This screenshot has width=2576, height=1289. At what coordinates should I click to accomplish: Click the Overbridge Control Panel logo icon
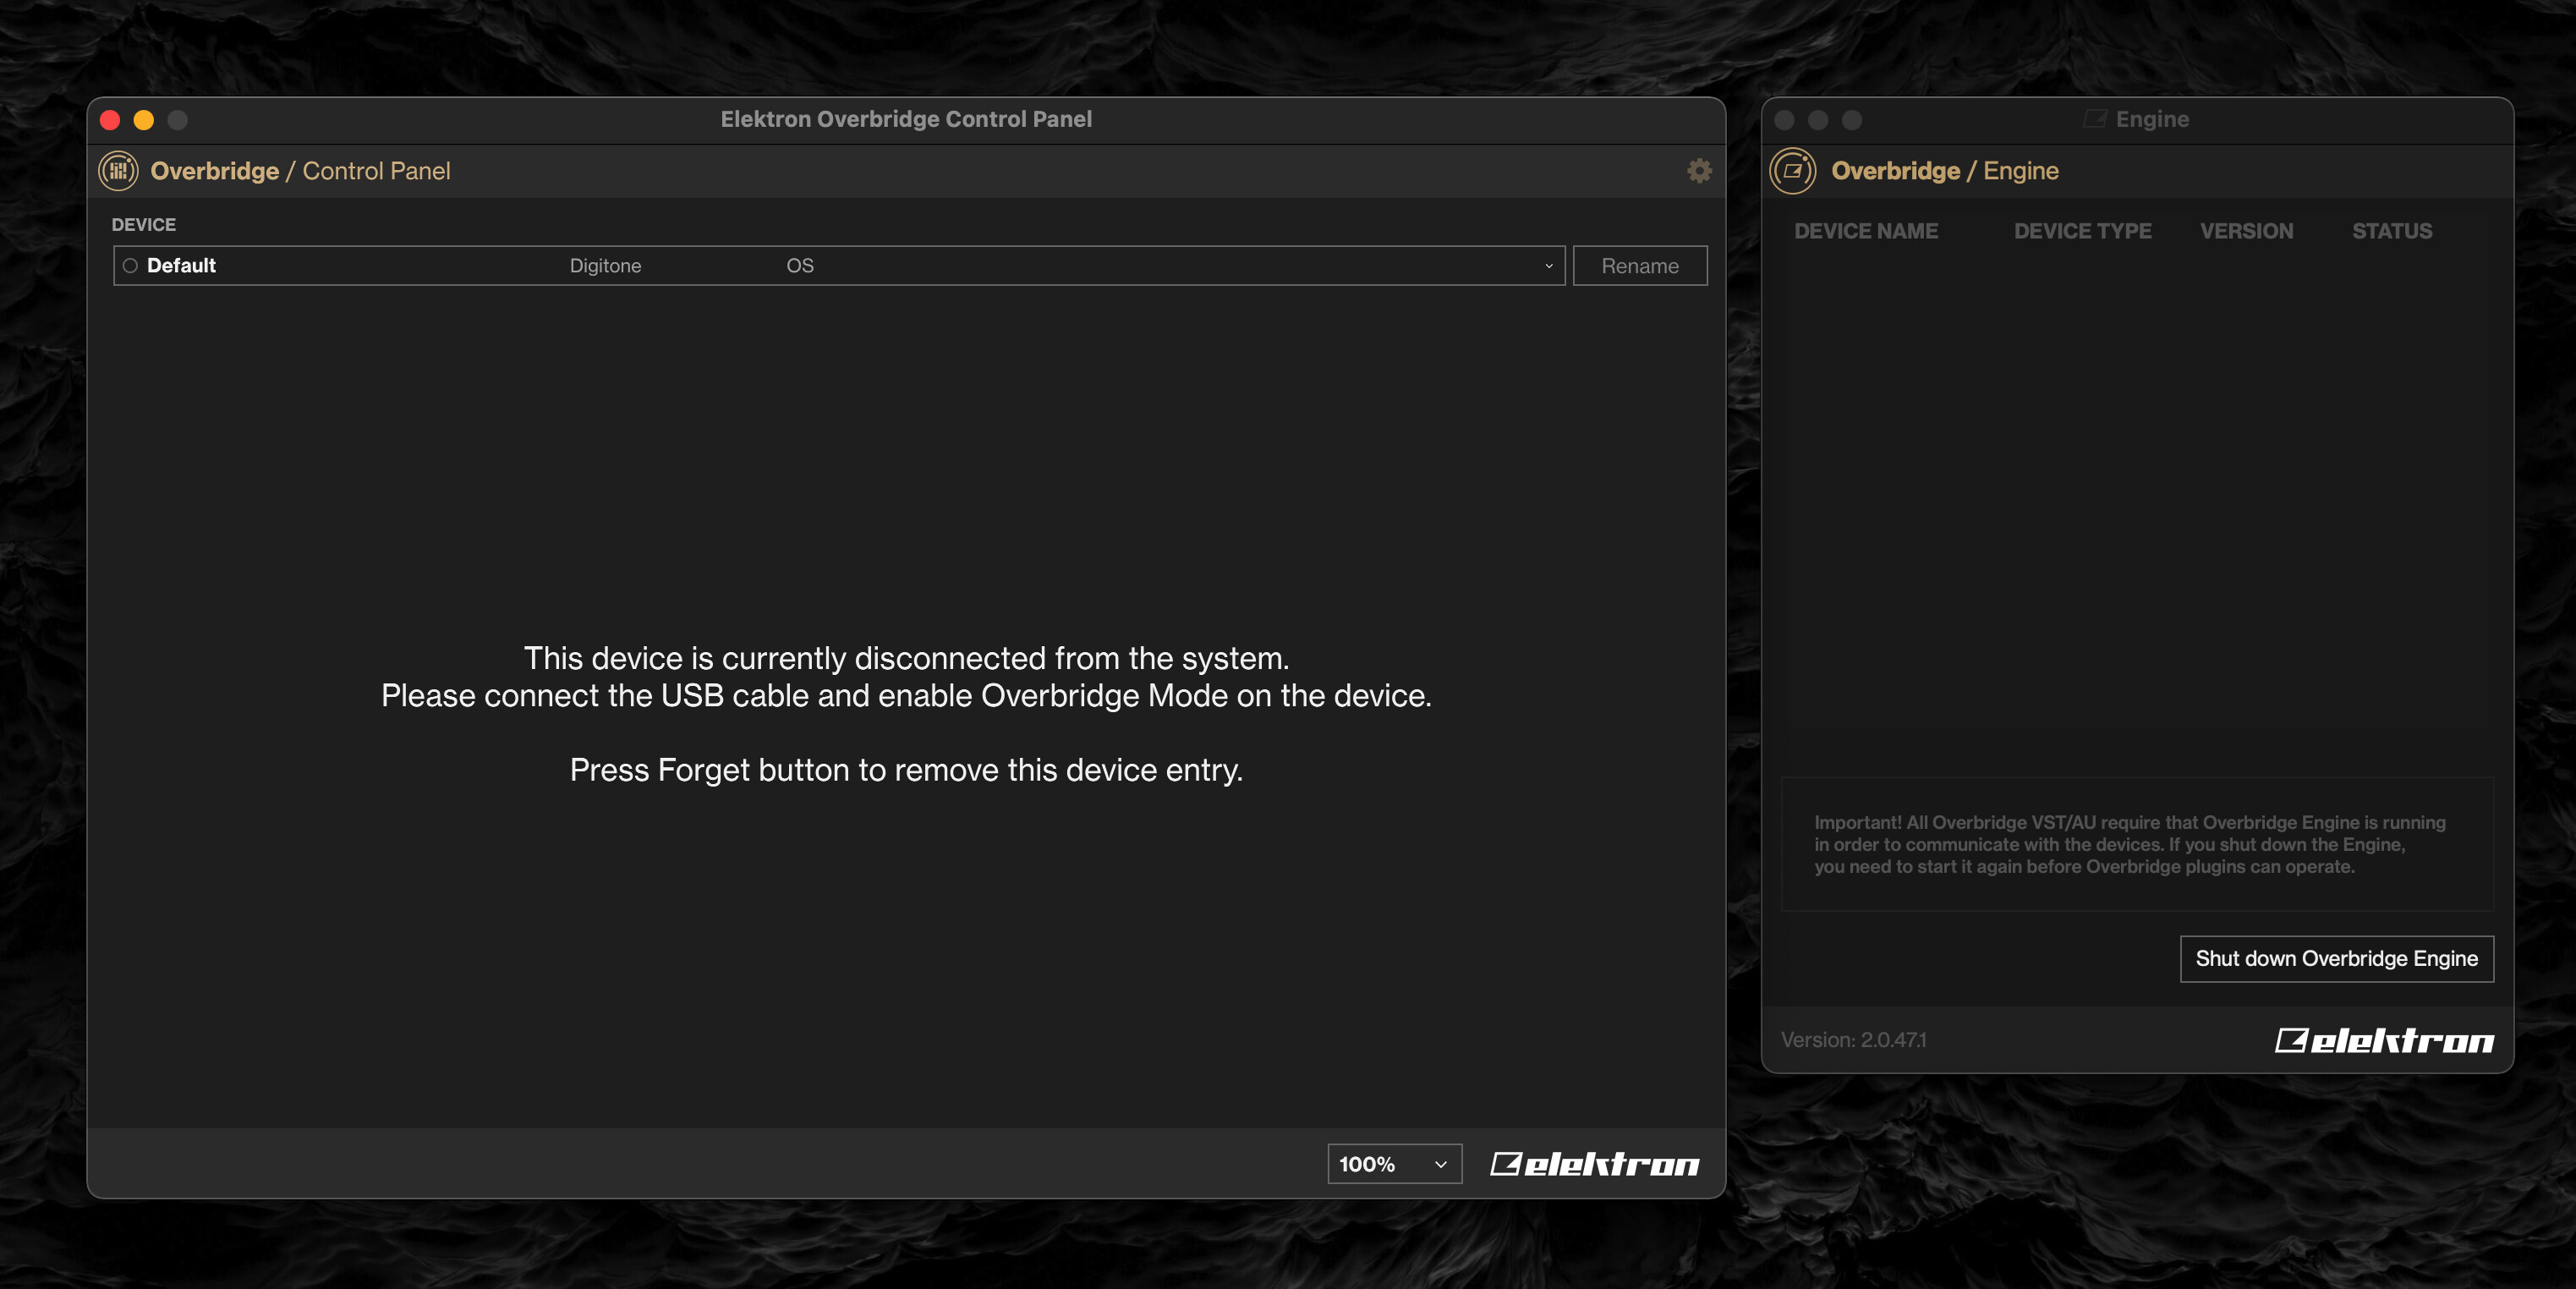pyautogui.click(x=118, y=171)
